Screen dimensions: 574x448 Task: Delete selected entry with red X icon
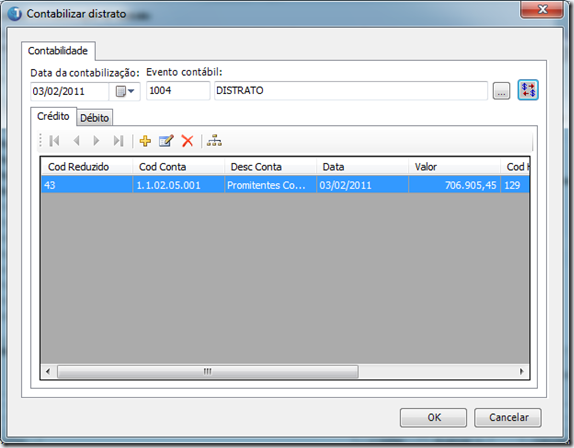click(187, 141)
